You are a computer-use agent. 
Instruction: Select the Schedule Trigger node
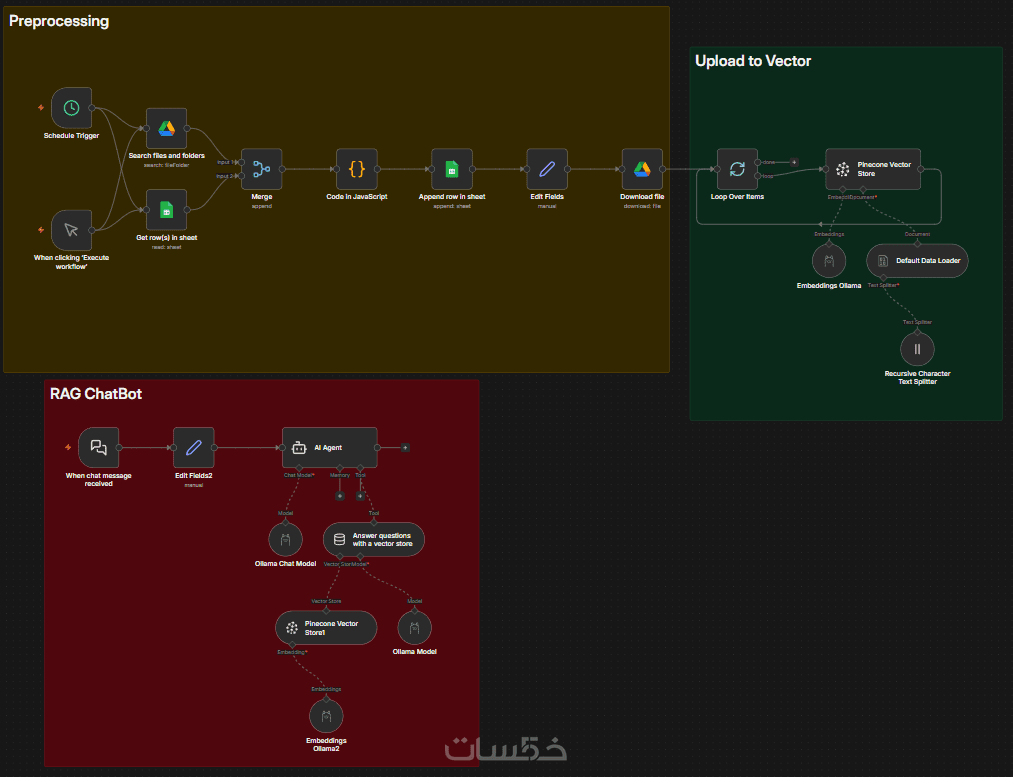pyautogui.click(x=71, y=108)
